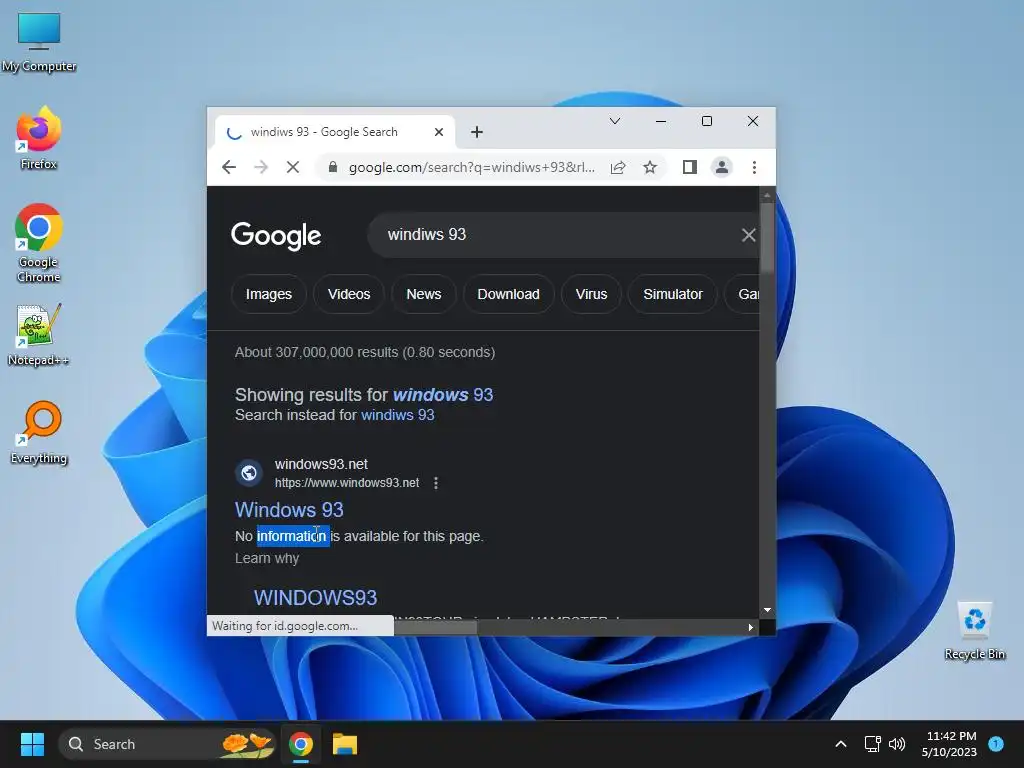Open the corrected 'windows 93' link
1024x768 pixels.
pyautogui.click(x=443, y=395)
